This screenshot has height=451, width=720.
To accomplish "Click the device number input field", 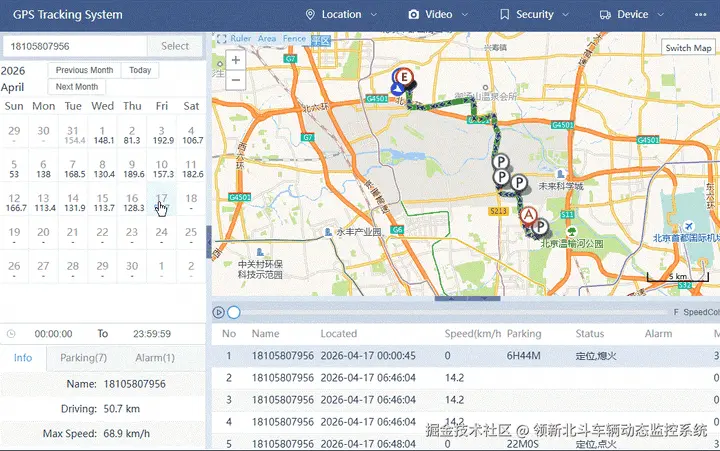I will [75, 46].
